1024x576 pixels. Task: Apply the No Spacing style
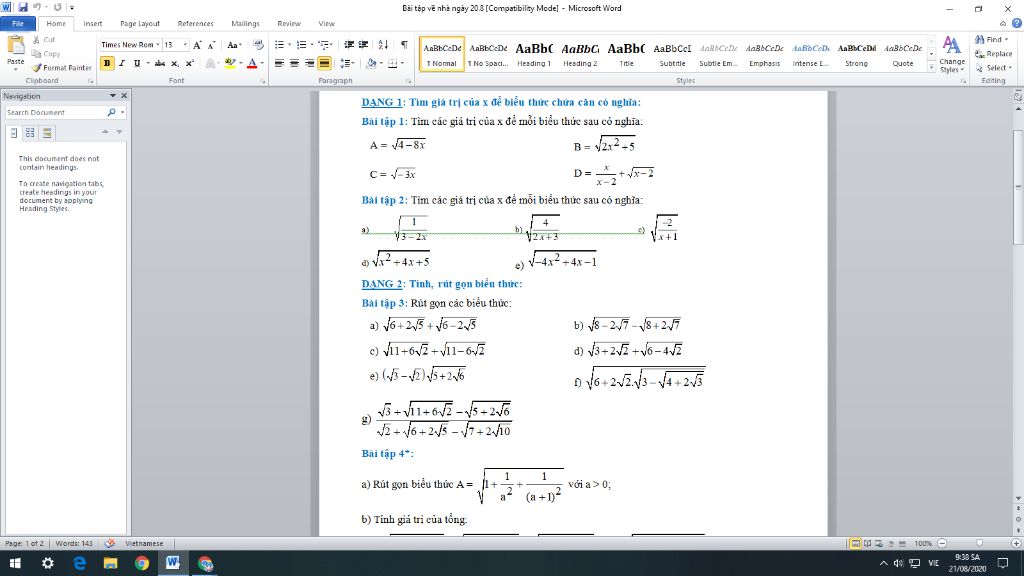pos(488,54)
